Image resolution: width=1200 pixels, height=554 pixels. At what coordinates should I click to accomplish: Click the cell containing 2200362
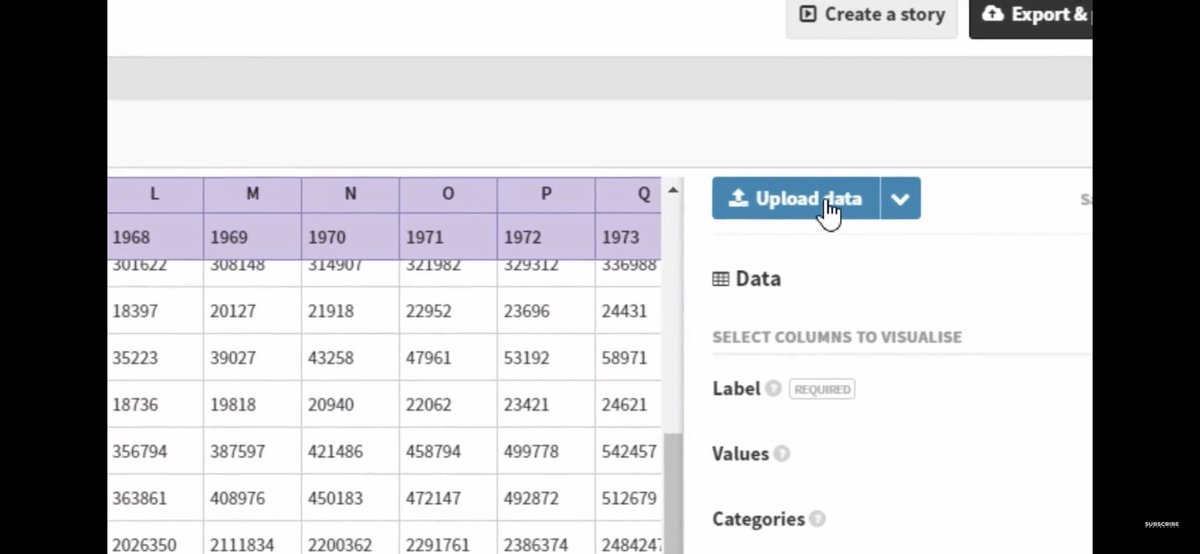tap(351, 538)
